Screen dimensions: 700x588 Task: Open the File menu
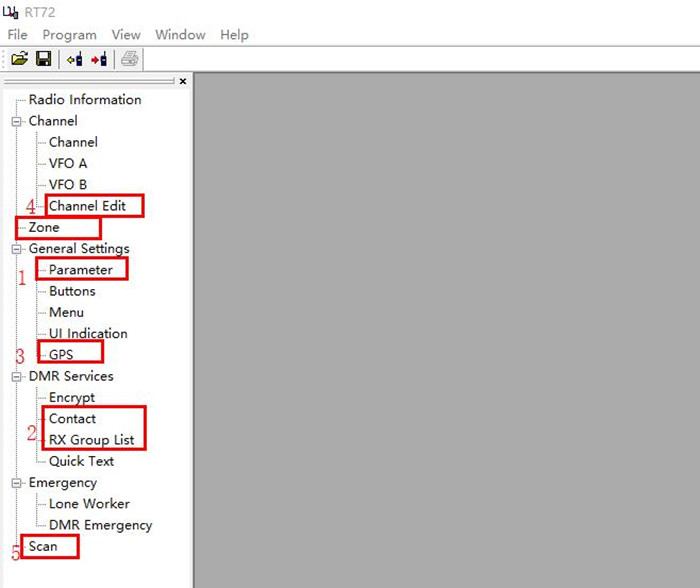pos(17,35)
